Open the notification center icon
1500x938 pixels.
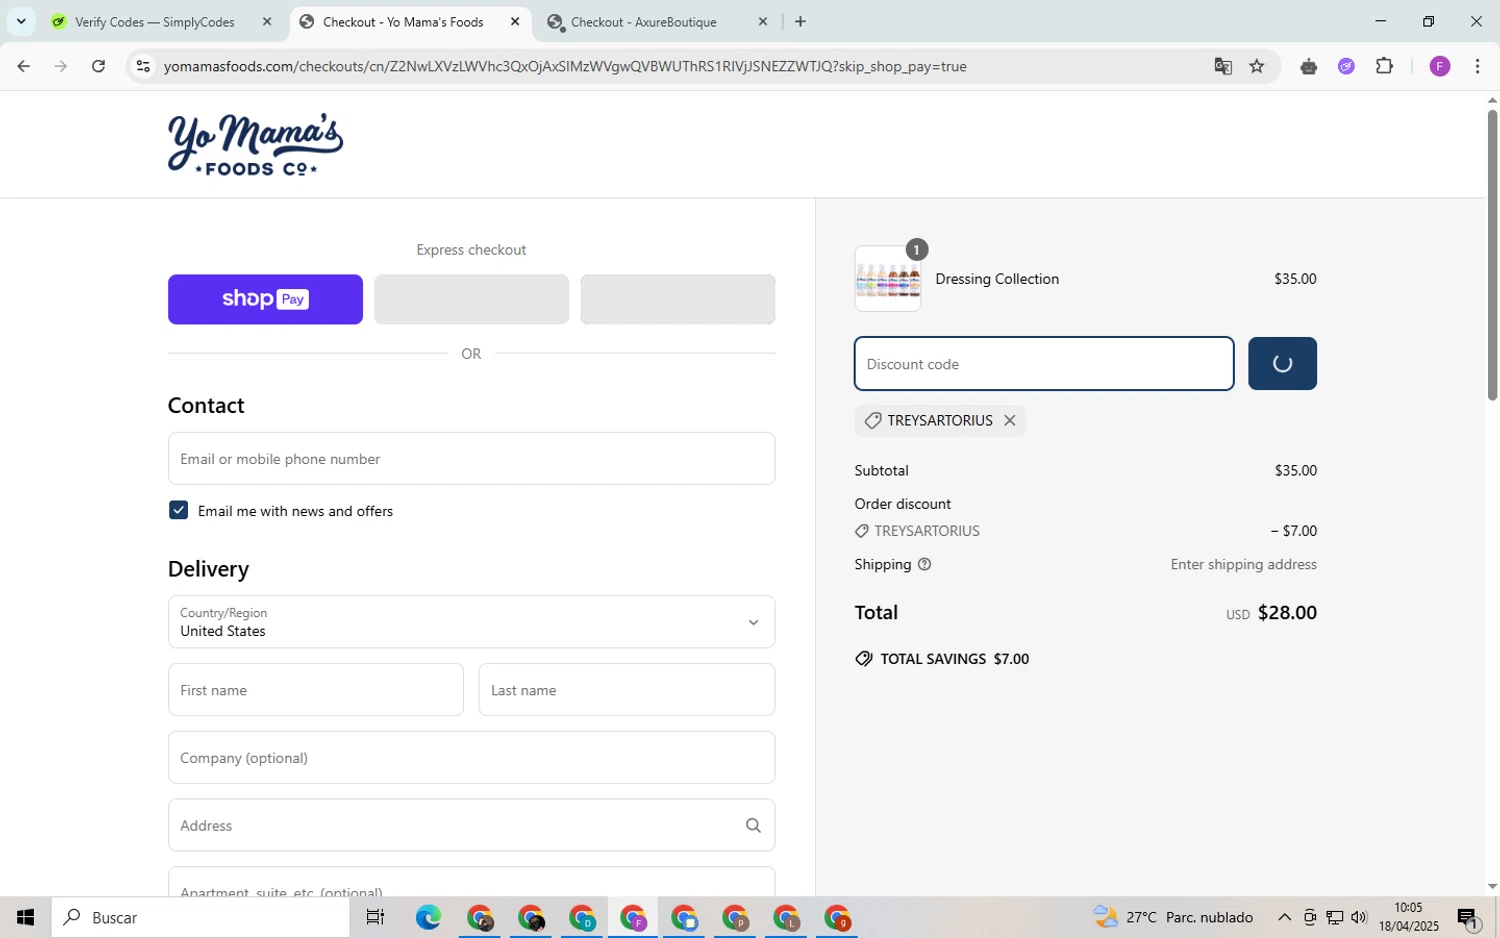pyautogui.click(x=1468, y=917)
